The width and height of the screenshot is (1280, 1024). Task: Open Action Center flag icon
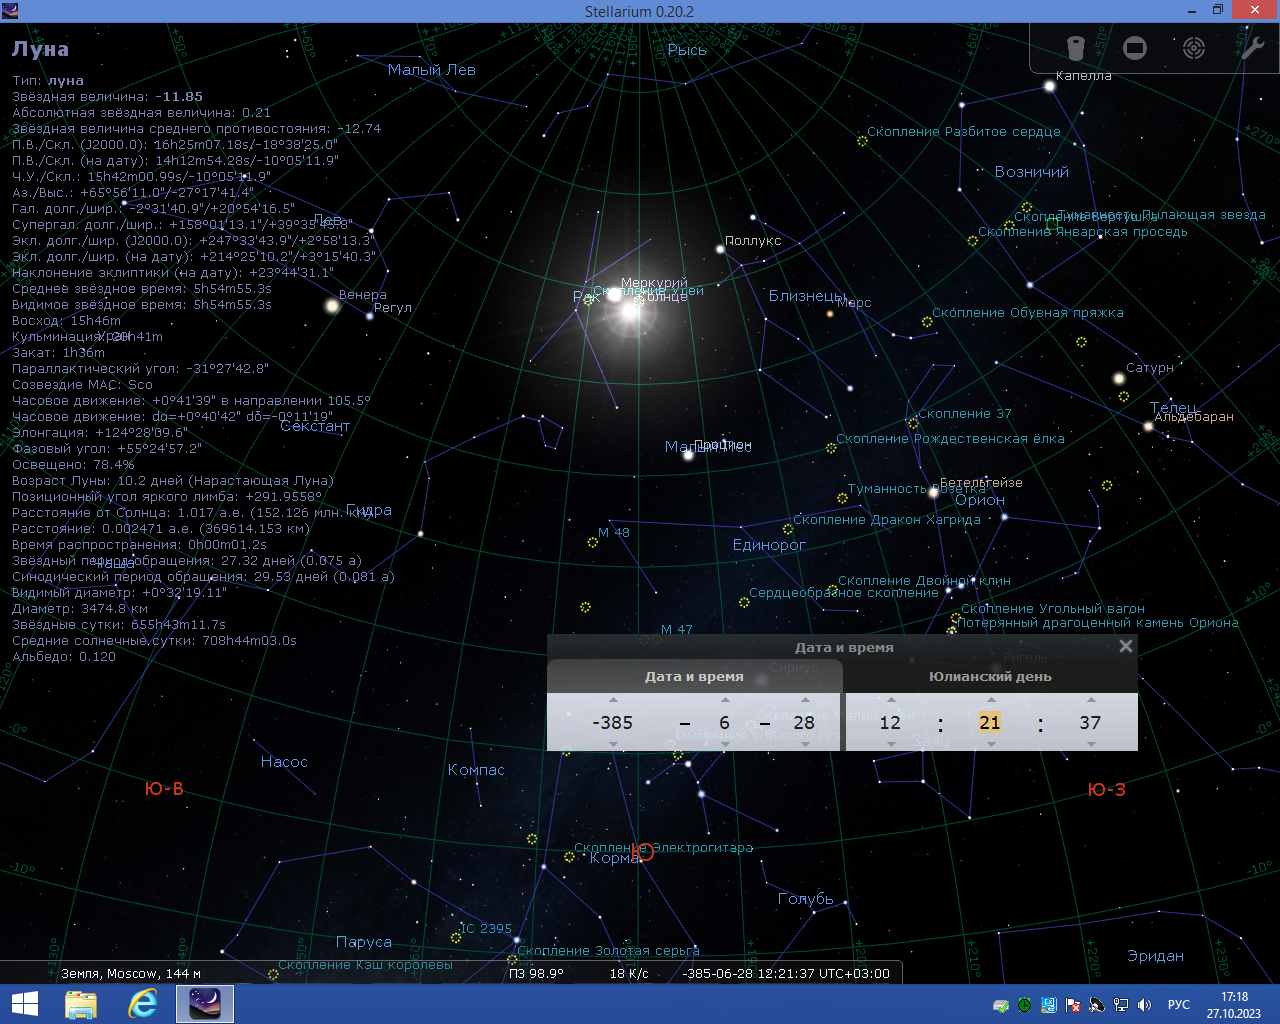[x=1073, y=1005]
